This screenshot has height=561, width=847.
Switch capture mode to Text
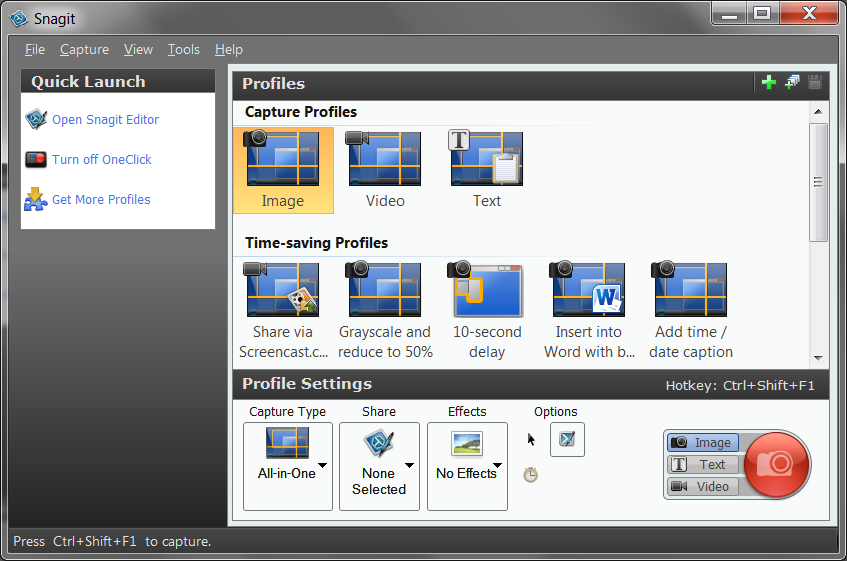click(x=702, y=464)
